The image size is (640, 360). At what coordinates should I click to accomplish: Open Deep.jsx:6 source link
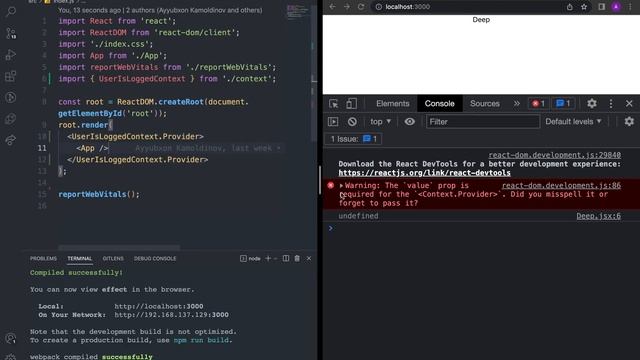tap(598, 216)
